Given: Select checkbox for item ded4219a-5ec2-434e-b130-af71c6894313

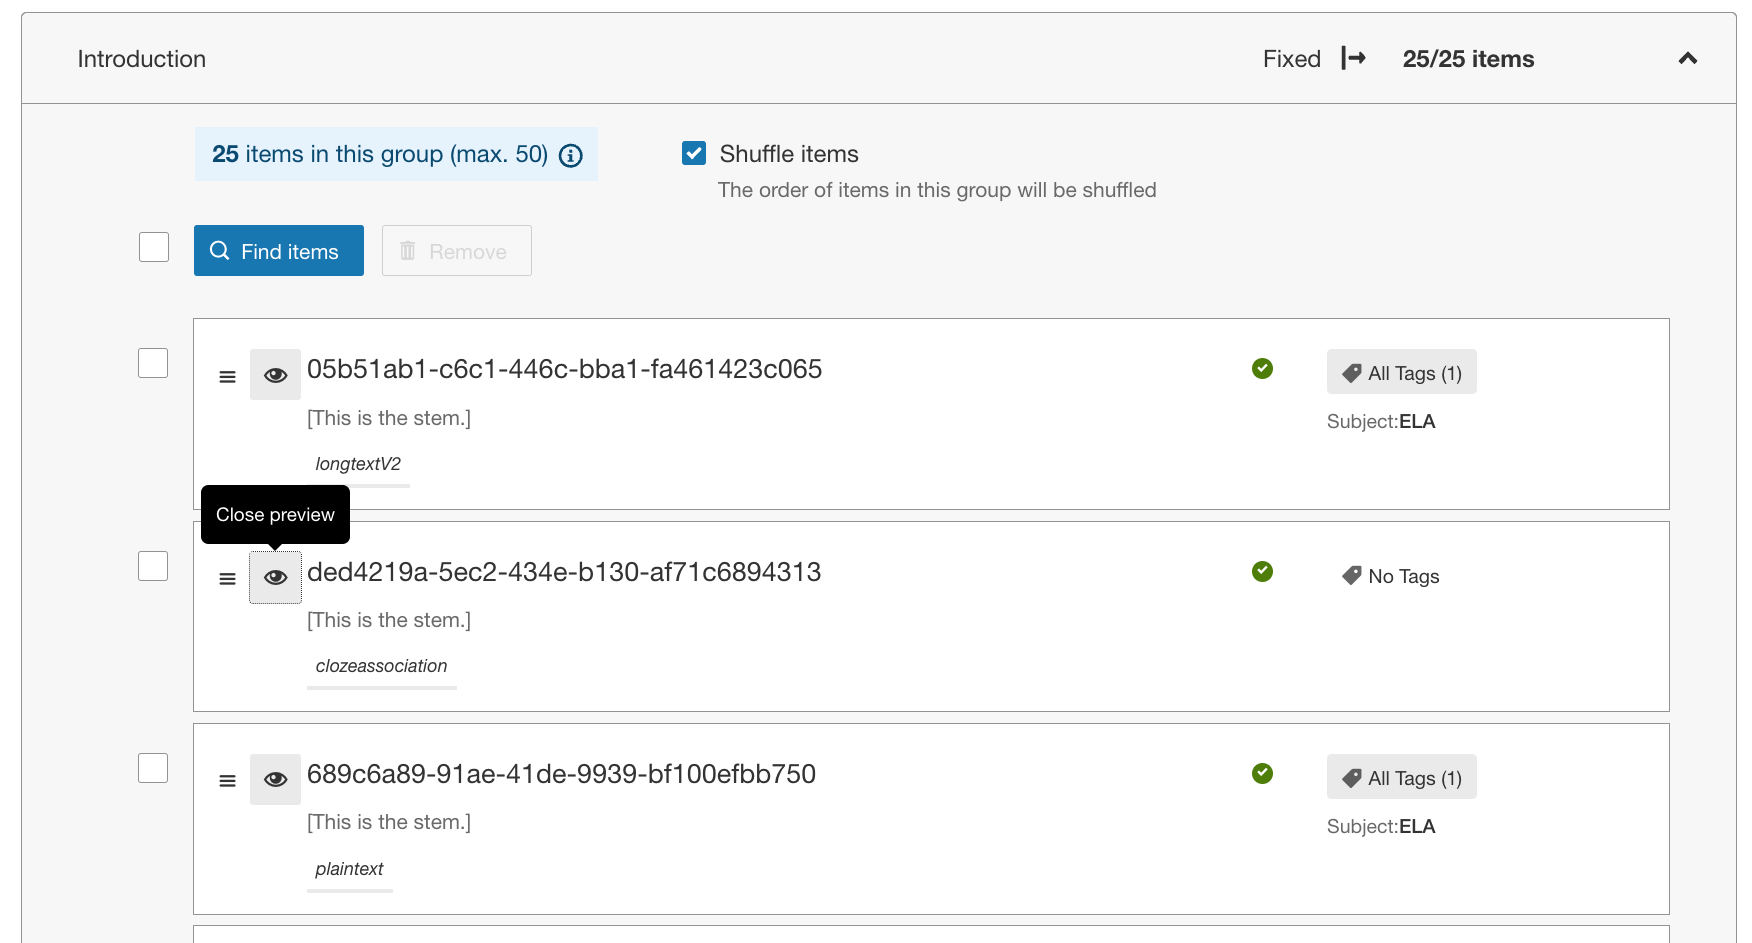Looking at the screenshot, I should click(153, 566).
